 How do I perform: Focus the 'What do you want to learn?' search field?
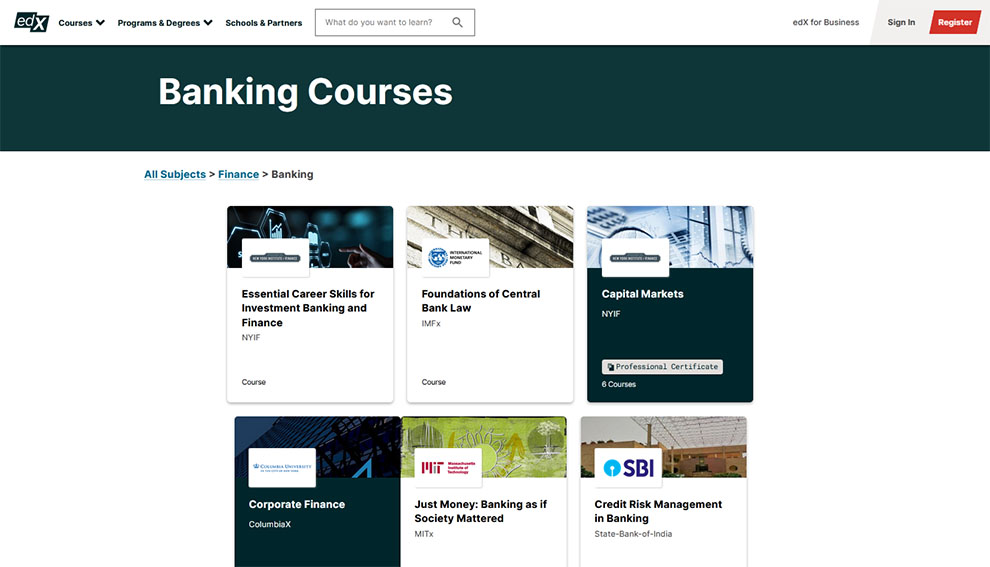(395, 22)
